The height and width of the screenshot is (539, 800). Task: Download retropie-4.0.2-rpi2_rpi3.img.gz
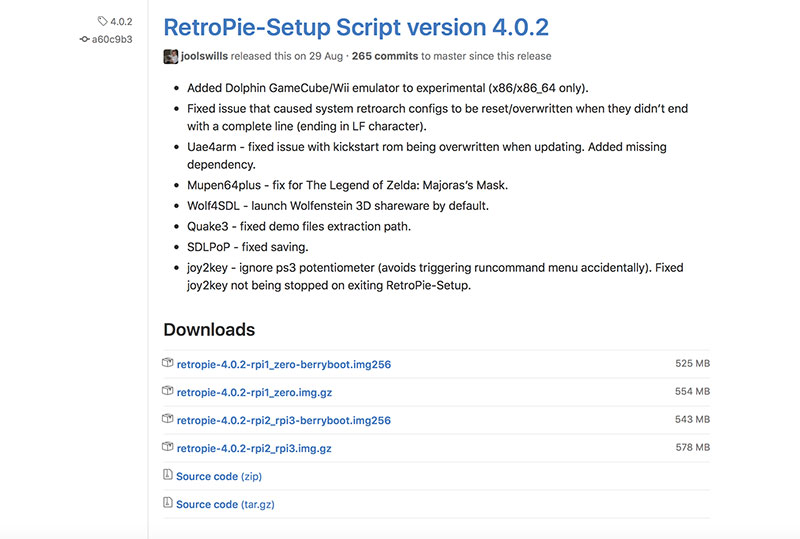tap(253, 449)
